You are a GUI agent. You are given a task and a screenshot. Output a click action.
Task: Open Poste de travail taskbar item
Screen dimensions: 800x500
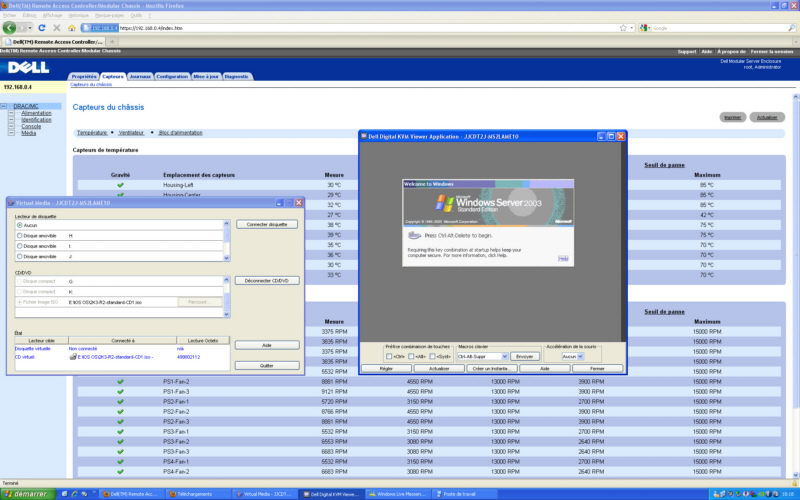coord(463,494)
